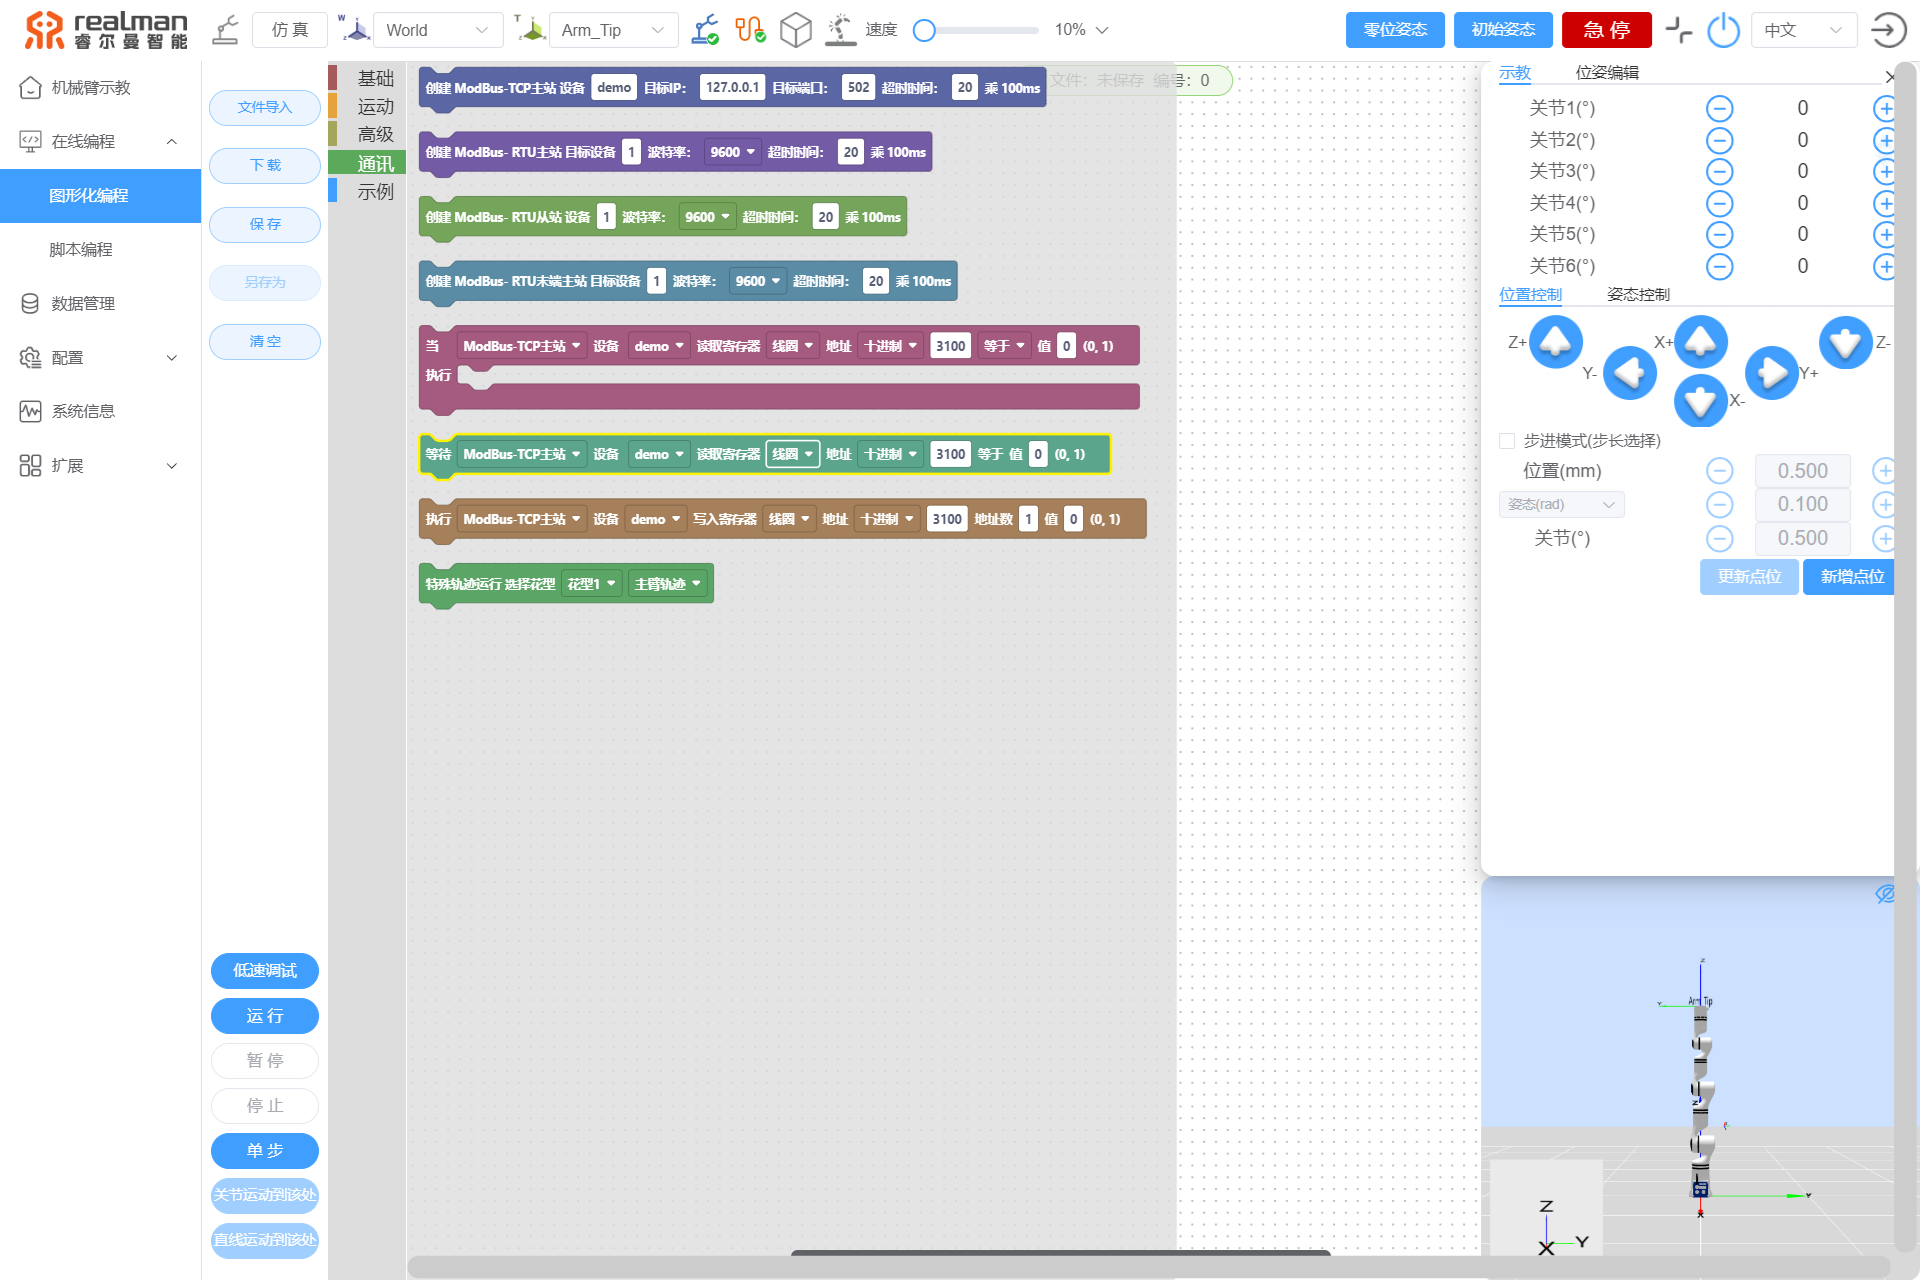Toggle Z+ direction movement button
This screenshot has width=1920, height=1280.
pyautogui.click(x=1554, y=341)
